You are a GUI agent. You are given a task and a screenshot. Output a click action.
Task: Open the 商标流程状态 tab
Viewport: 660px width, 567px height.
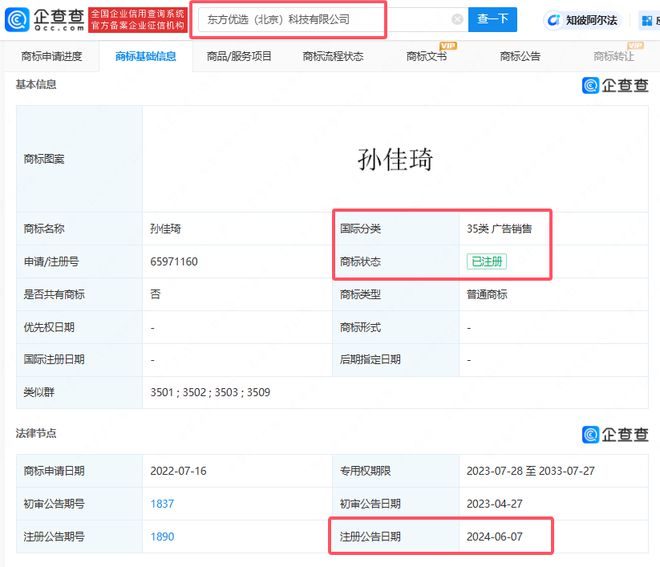(x=333, y=56)
